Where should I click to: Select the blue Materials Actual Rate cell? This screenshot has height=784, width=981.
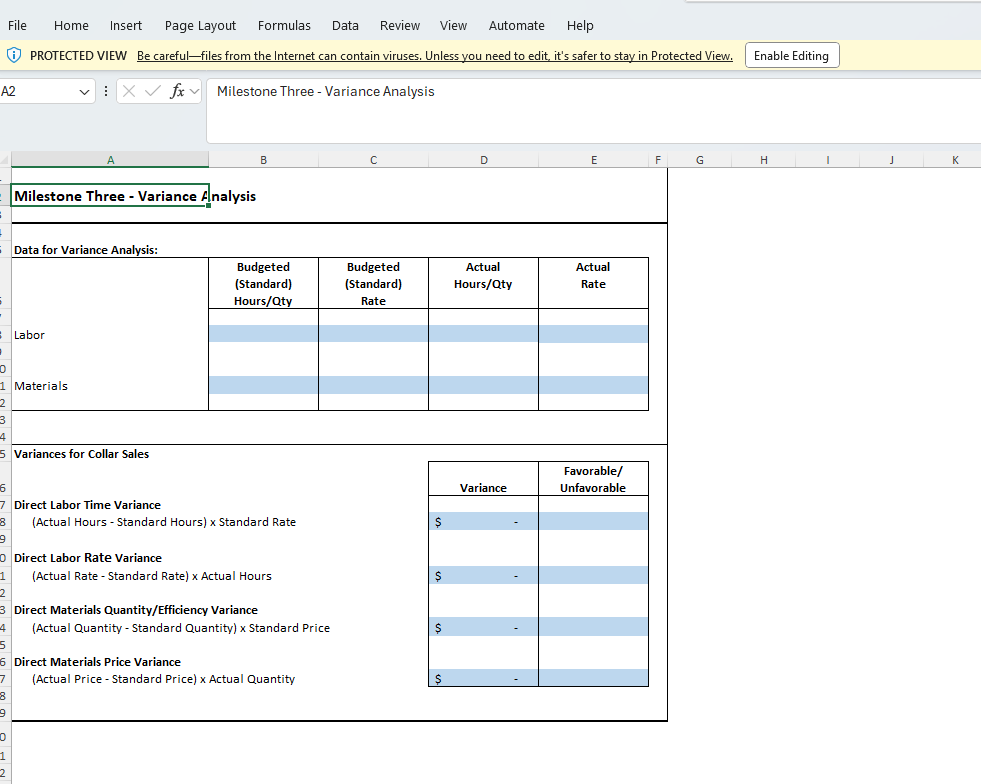tap(593, 385)
